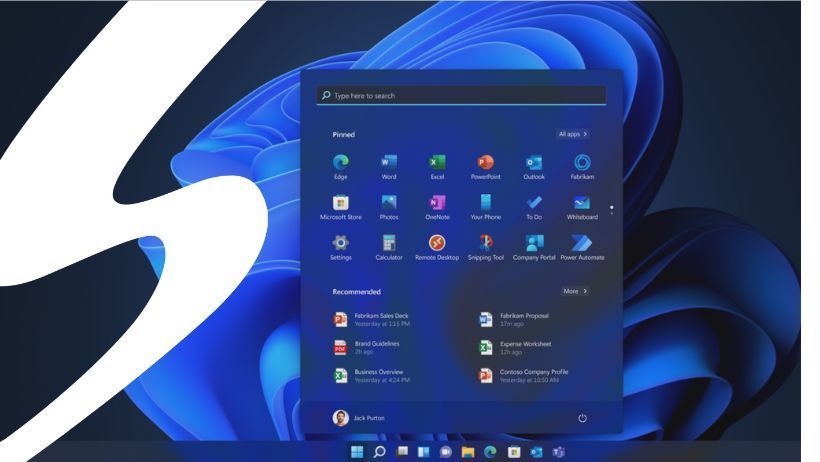Open the Calculator app
The height and width of the screenshot is (462, 820).
point(389,247)
